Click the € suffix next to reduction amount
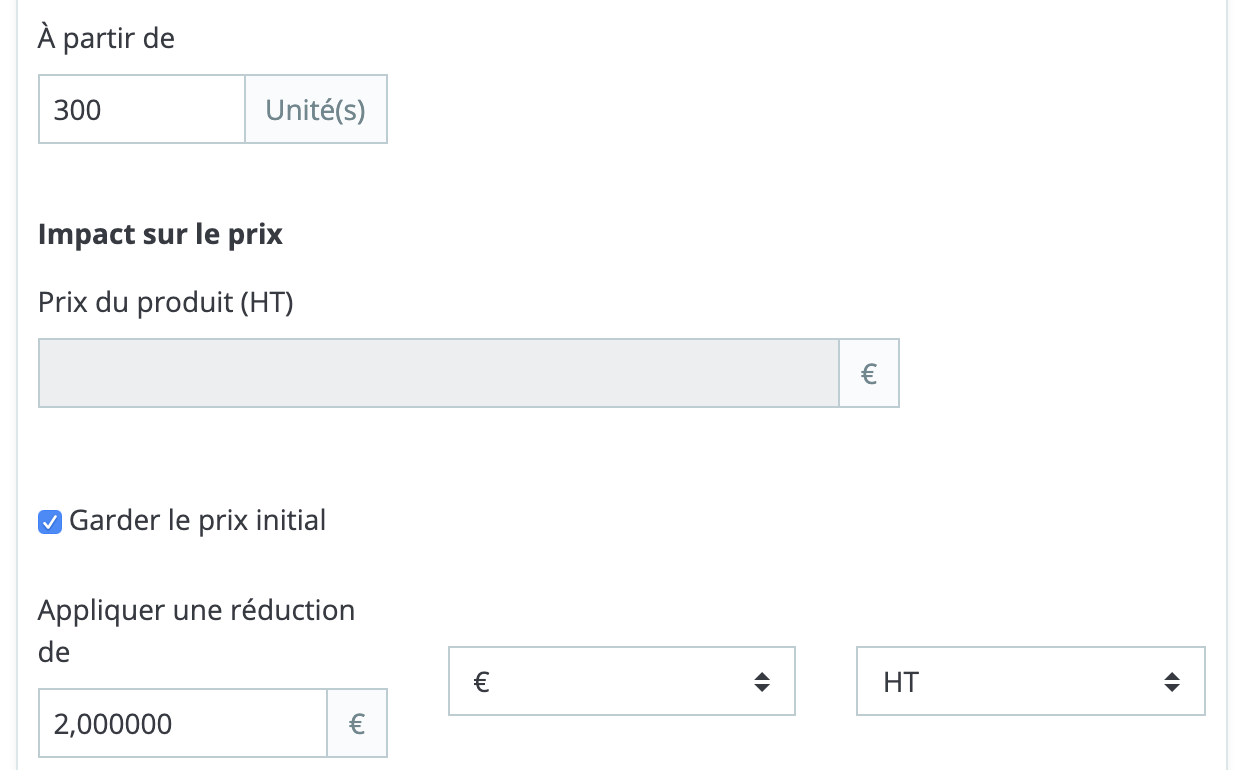 (356, 723)
